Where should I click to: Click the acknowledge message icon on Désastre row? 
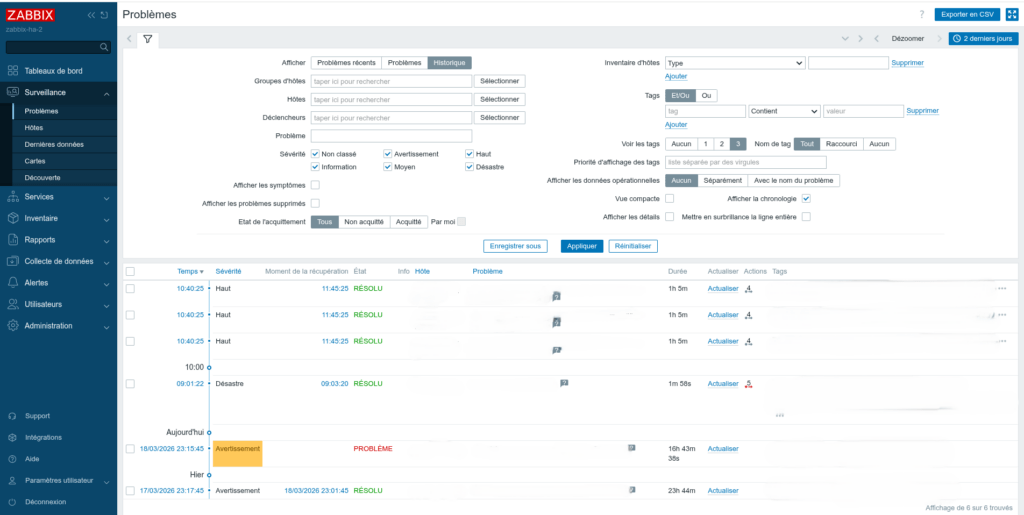564,383
